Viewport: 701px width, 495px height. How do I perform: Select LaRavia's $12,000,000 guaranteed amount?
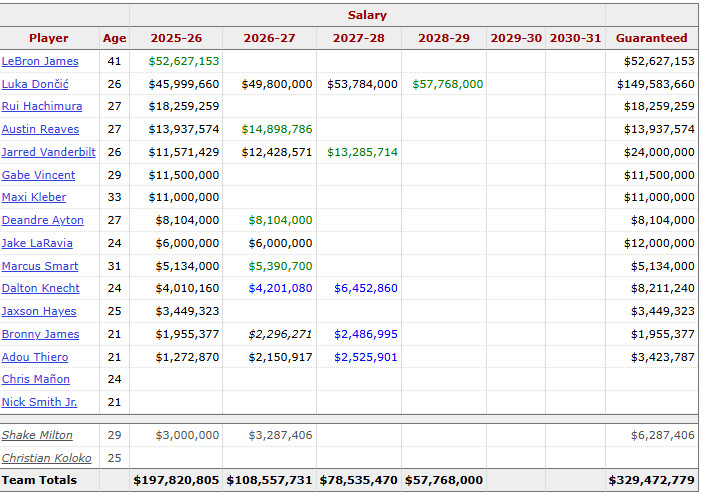tap(659, 243)
